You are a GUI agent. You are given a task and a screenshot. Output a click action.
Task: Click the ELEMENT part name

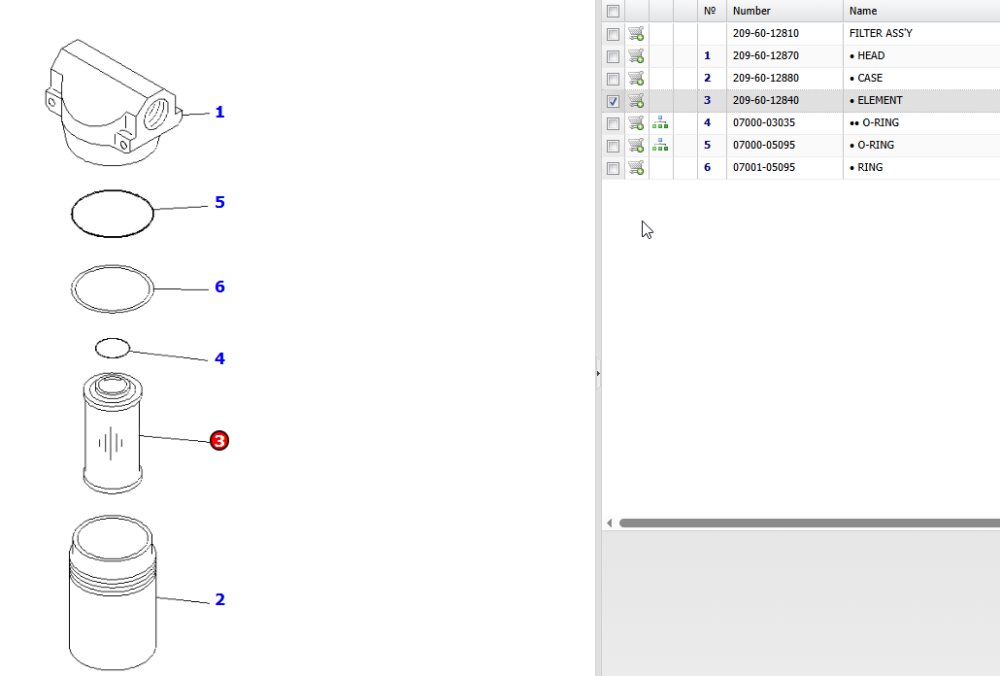click(x=879, y=100)
